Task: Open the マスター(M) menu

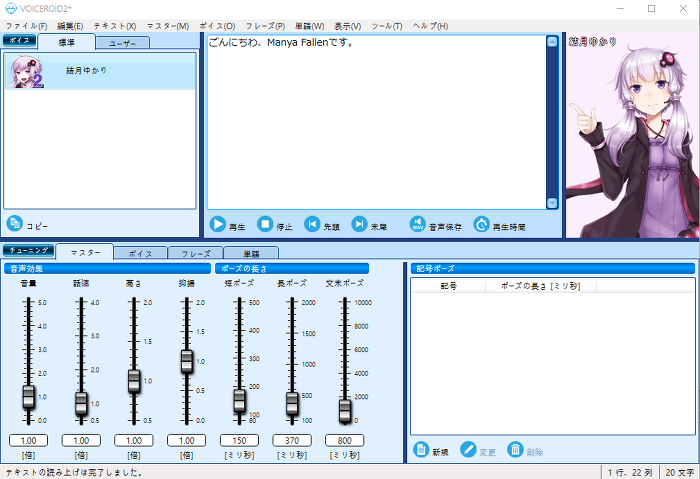Action: coord(168,26)
